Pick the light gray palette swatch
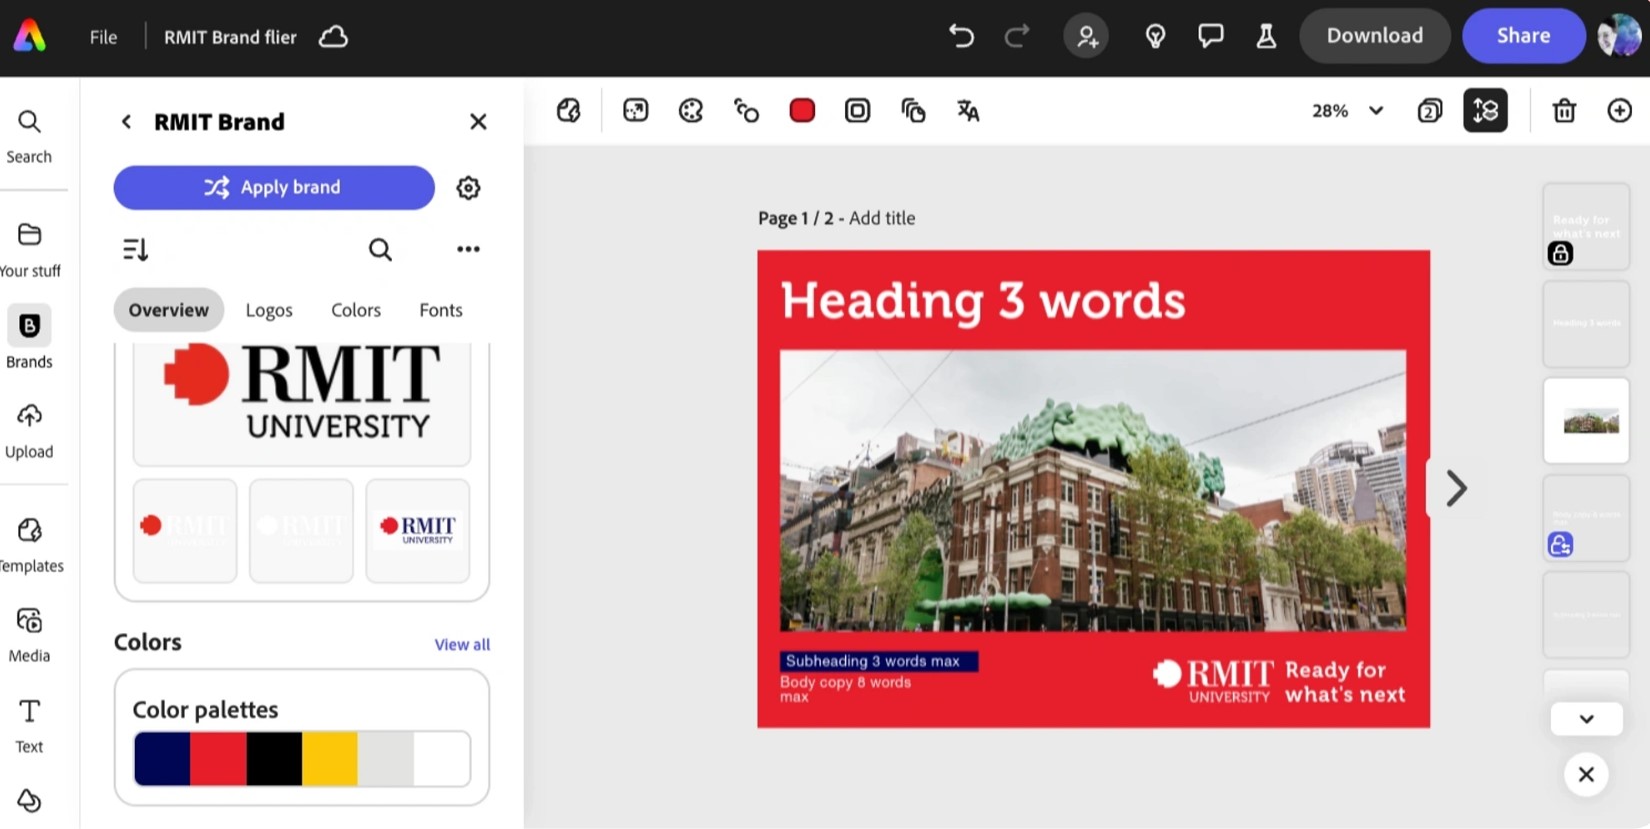 [x=386, y=759]
